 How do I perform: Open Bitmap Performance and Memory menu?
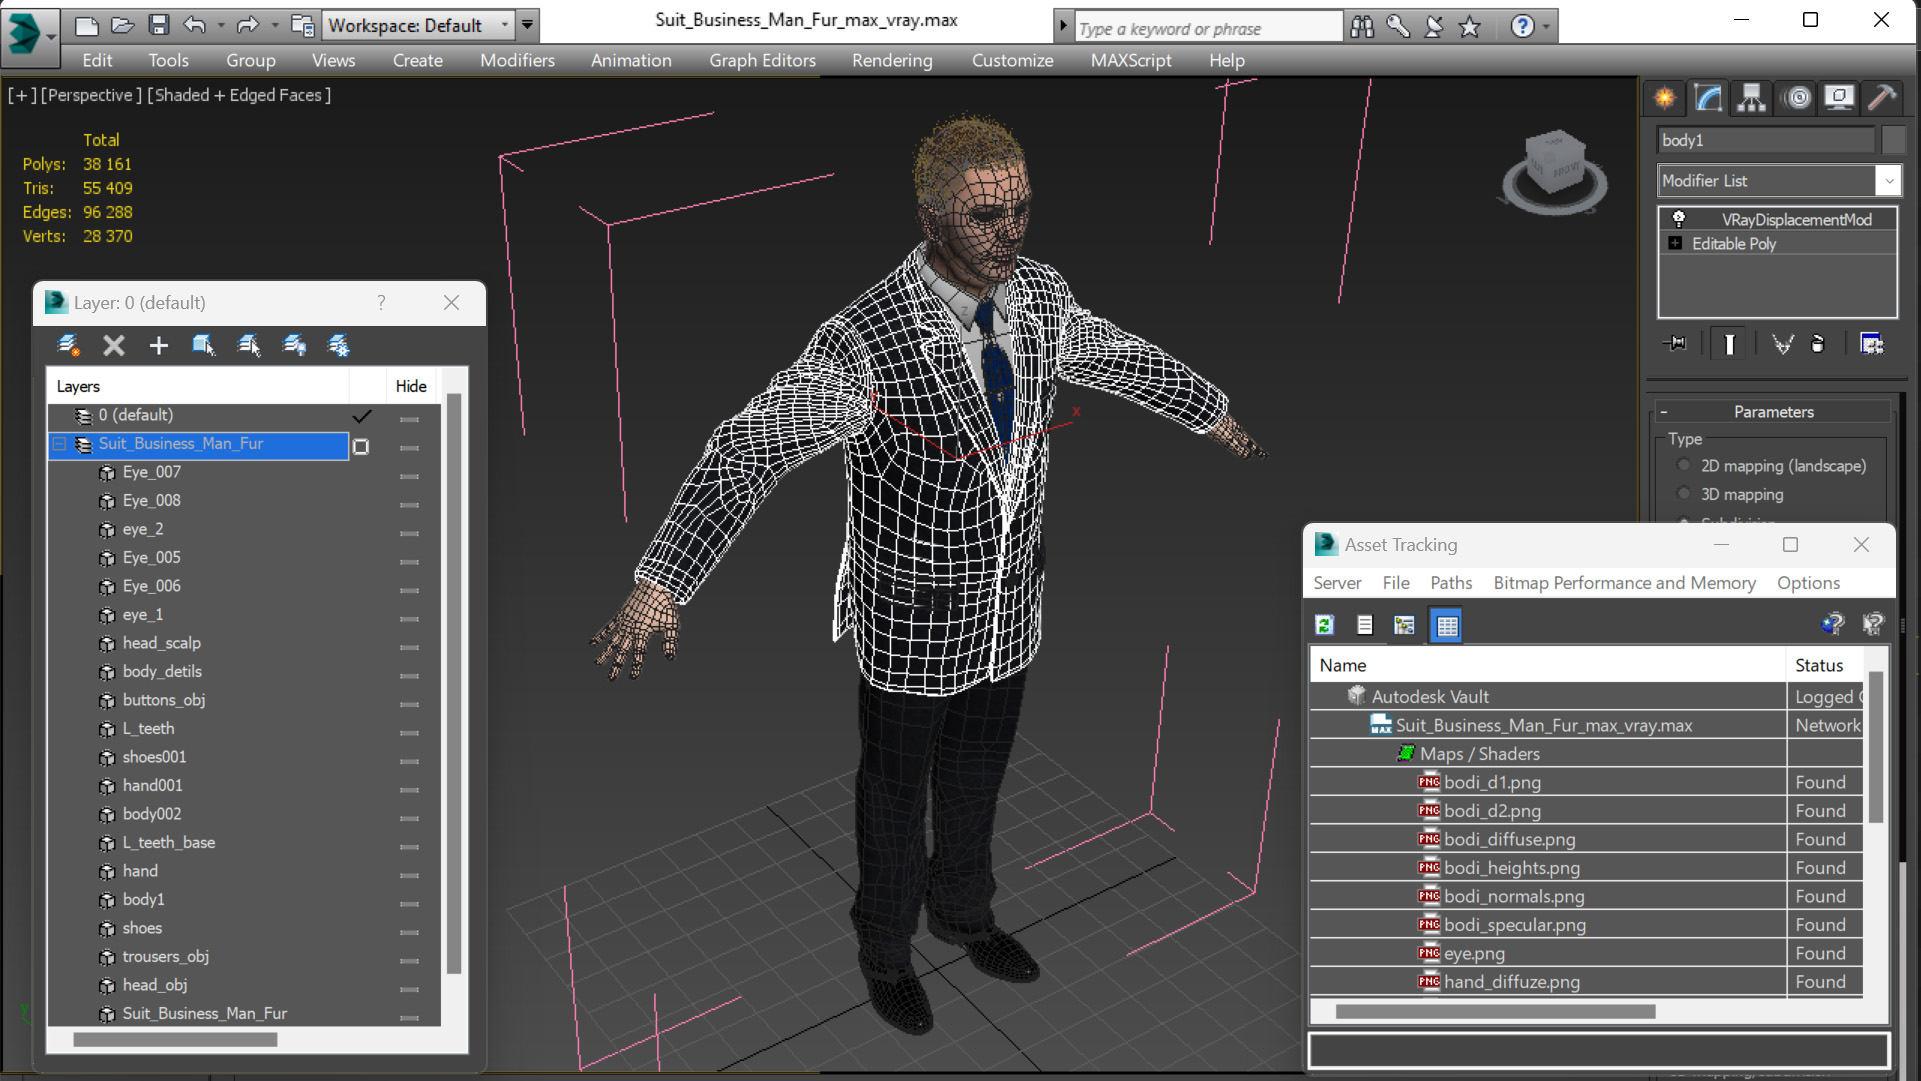tap(1624, 582)
